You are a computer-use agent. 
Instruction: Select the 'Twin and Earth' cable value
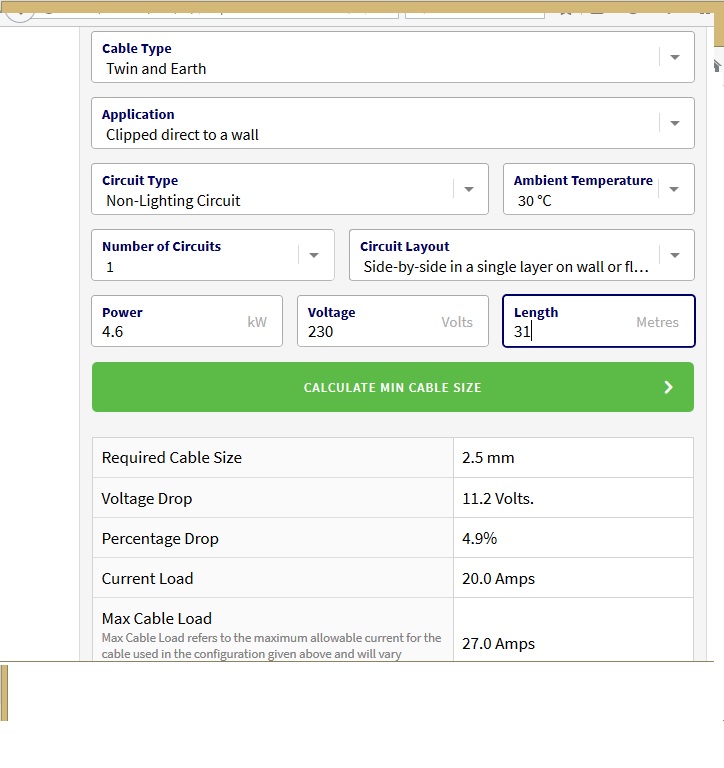[156, 69]
